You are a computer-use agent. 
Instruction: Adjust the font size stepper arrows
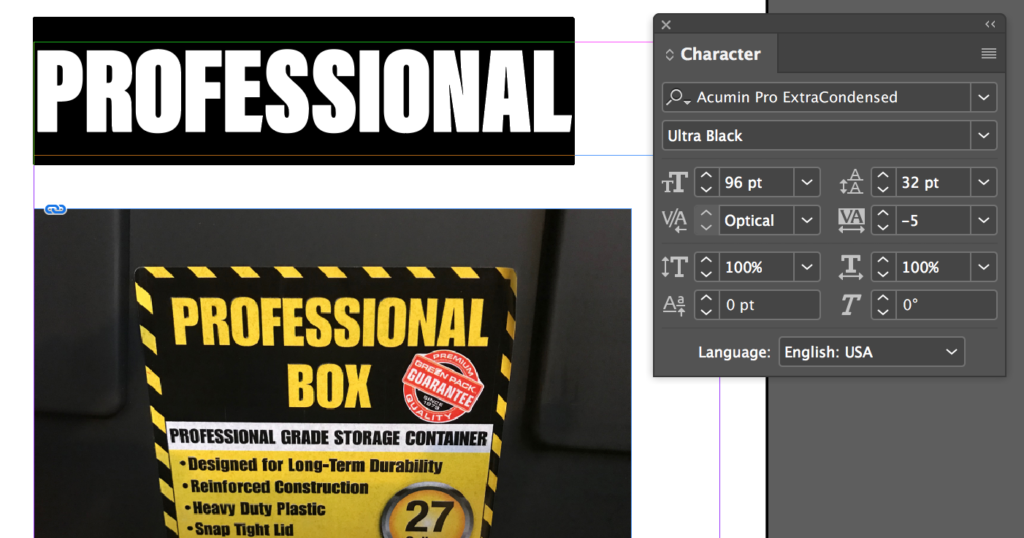pos(706,182)
